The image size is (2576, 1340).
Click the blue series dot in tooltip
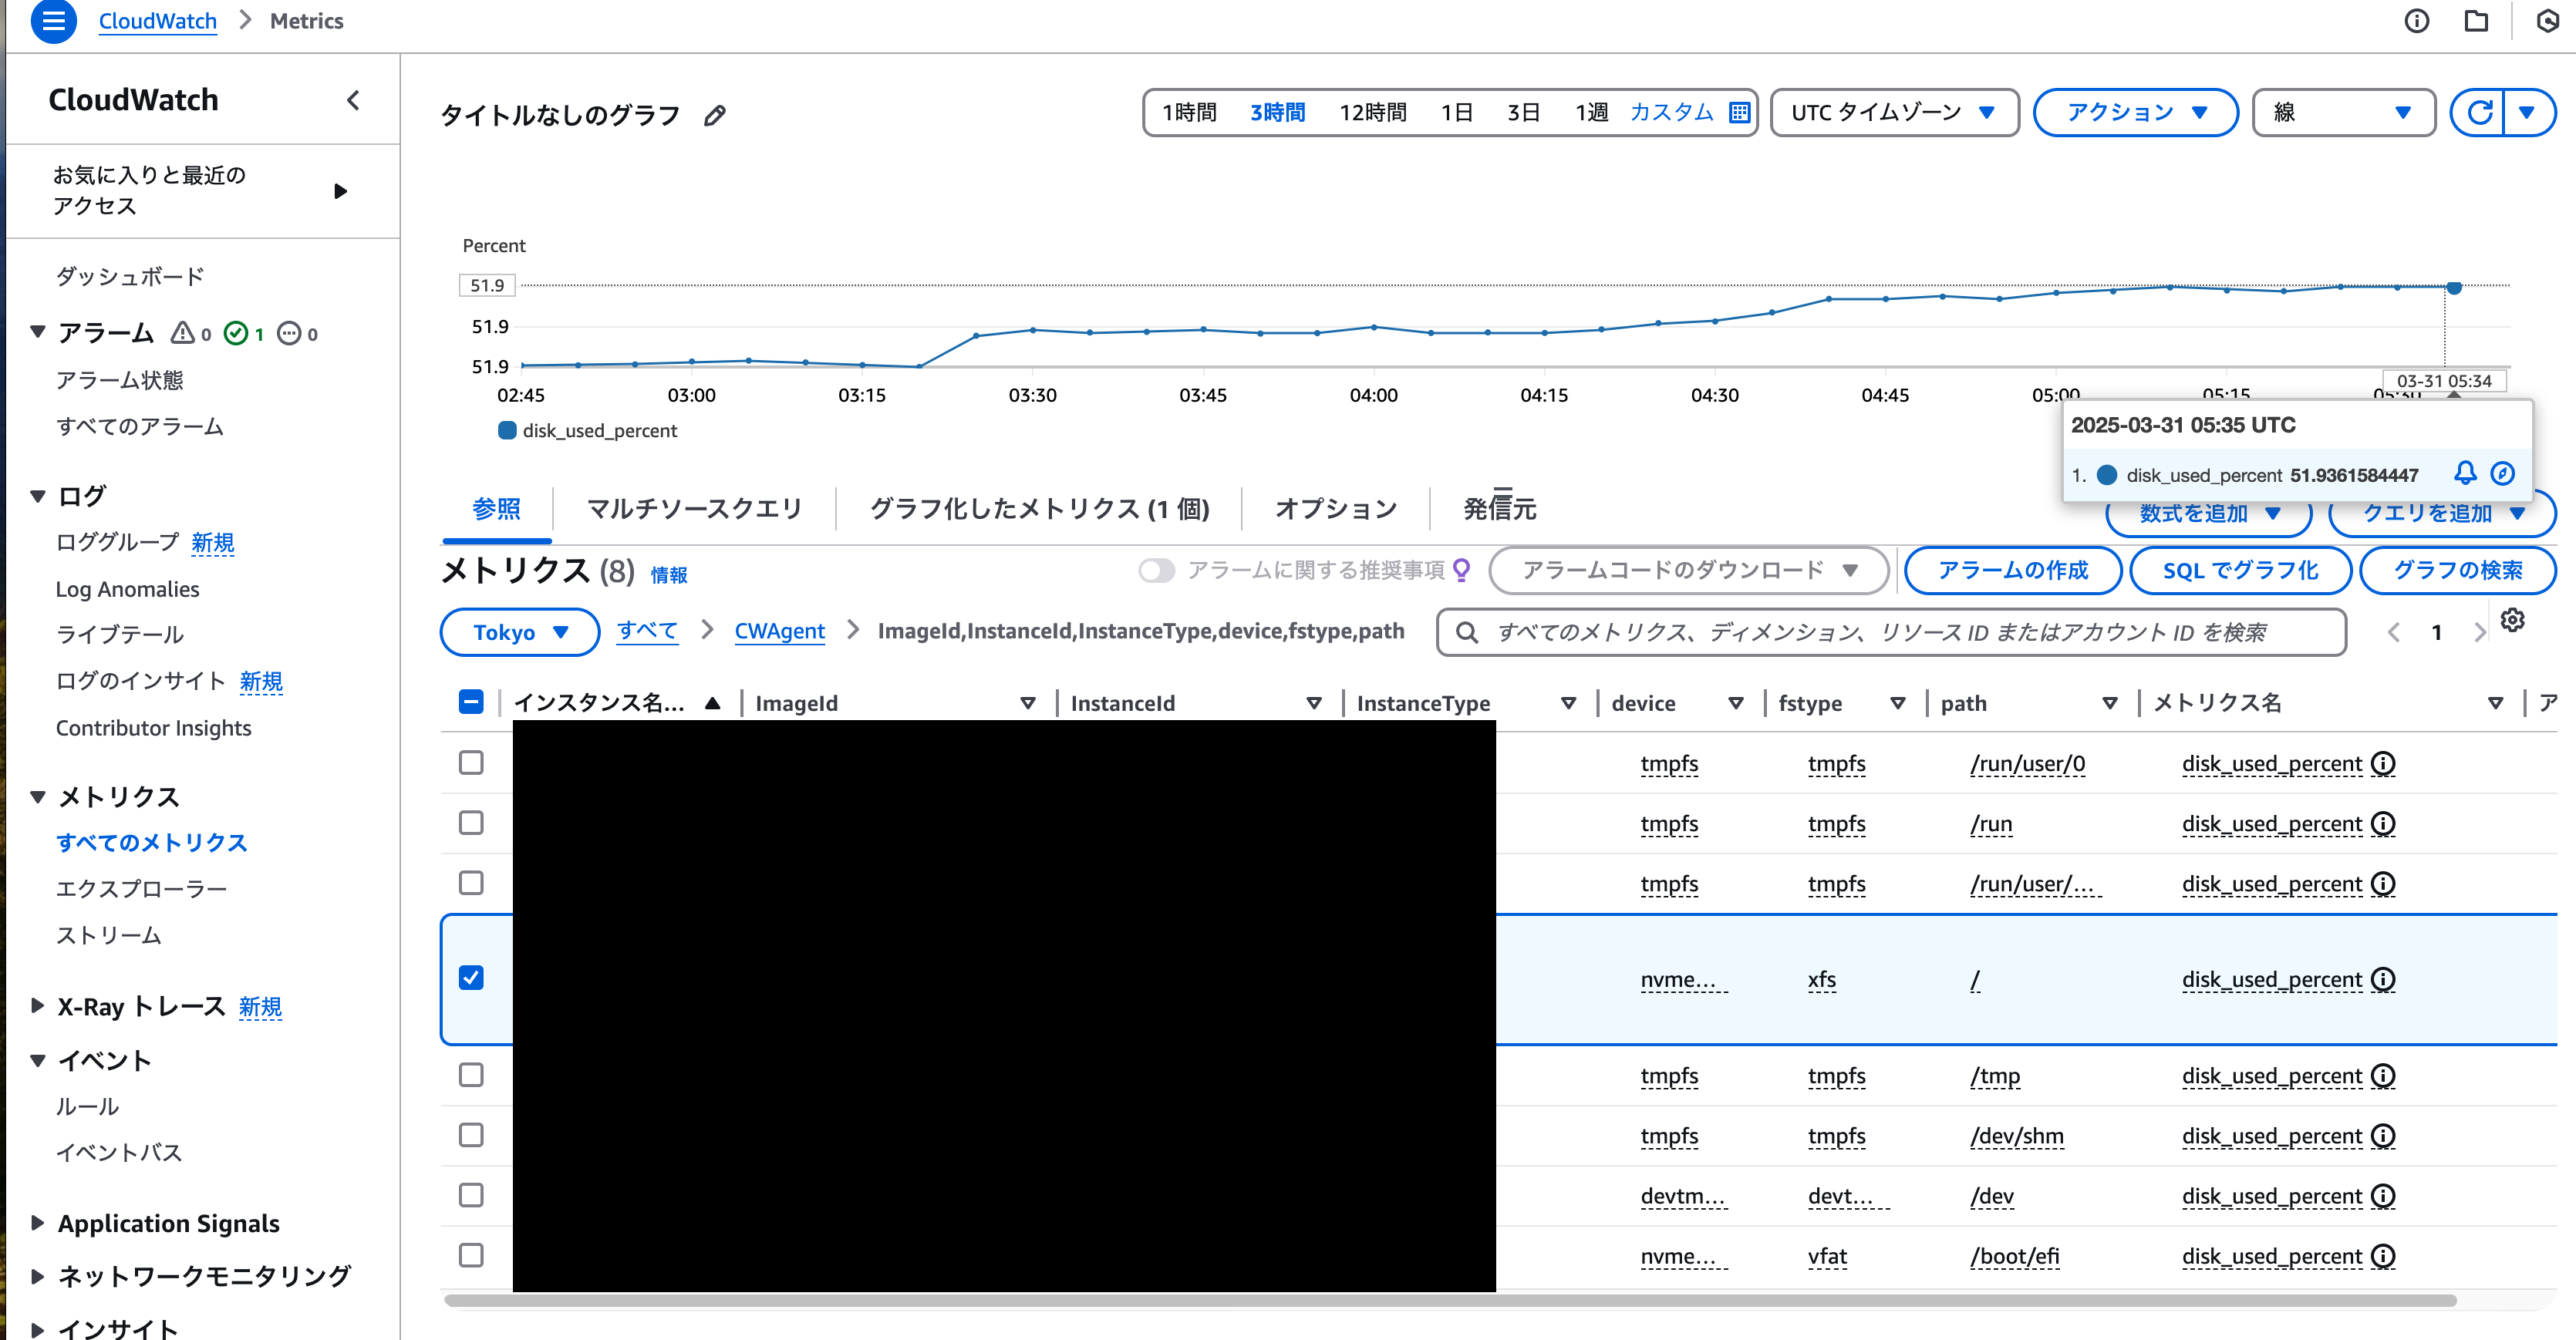pos(2106,475)
